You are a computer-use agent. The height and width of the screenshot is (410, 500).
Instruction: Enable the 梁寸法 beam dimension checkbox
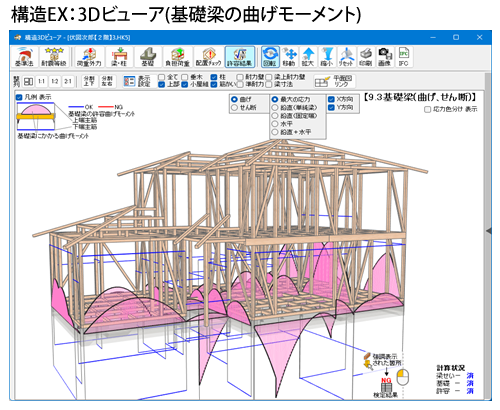coord(269,85)
